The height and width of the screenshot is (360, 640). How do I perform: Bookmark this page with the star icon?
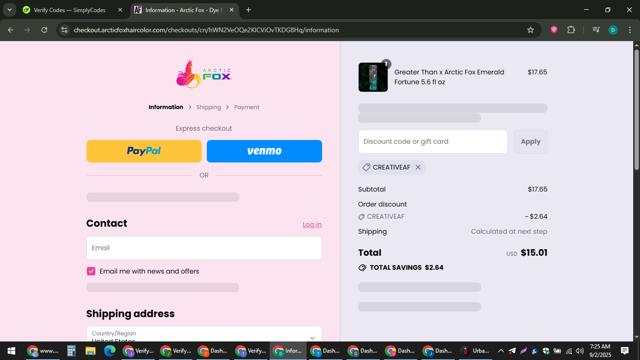[x=530, y=30]
